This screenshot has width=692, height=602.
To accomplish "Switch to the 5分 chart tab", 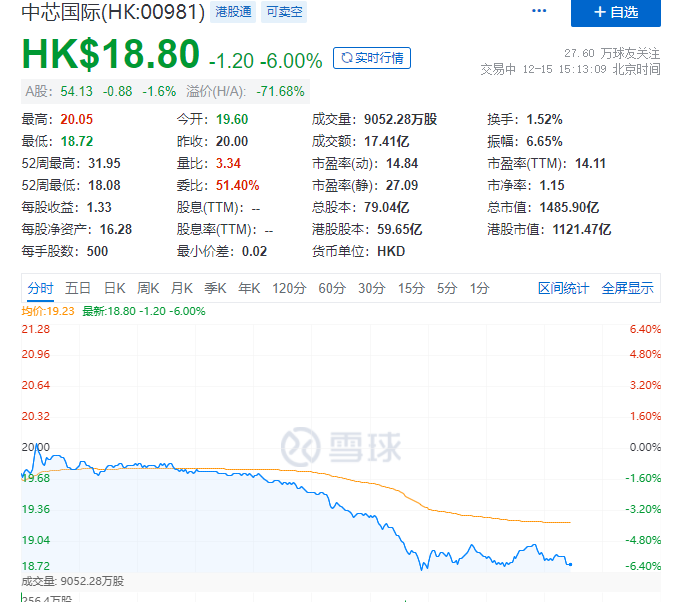I will [447, 288].
